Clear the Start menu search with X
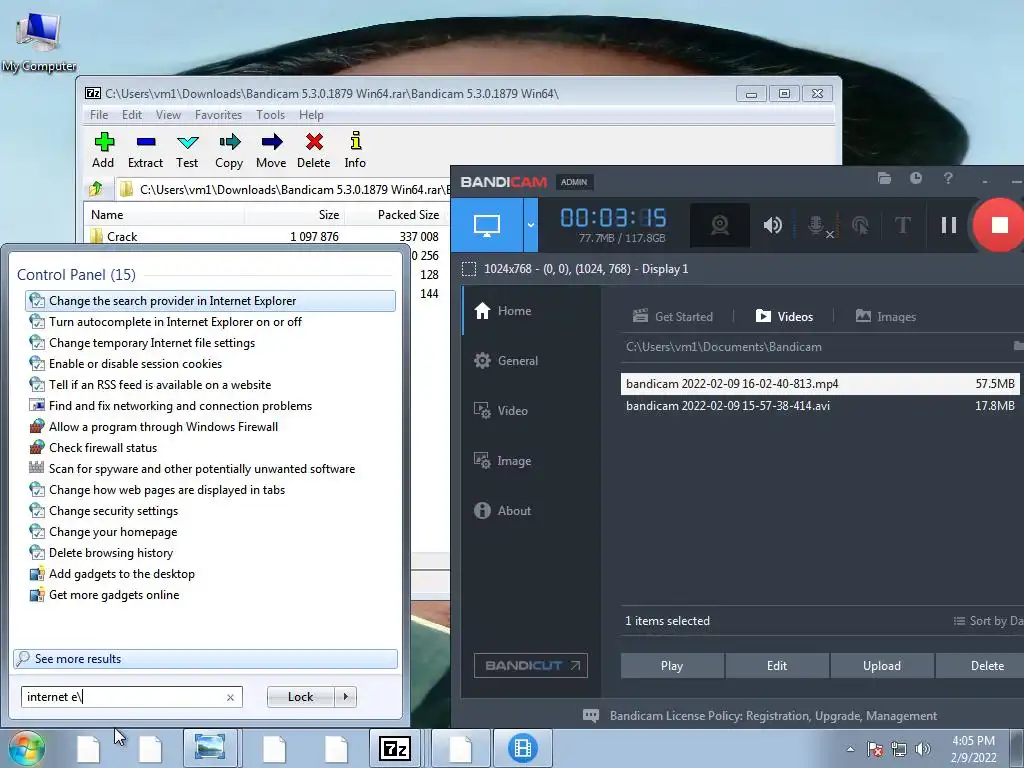1024x768 pixels. pyautogui.click(x=231, y=697)
